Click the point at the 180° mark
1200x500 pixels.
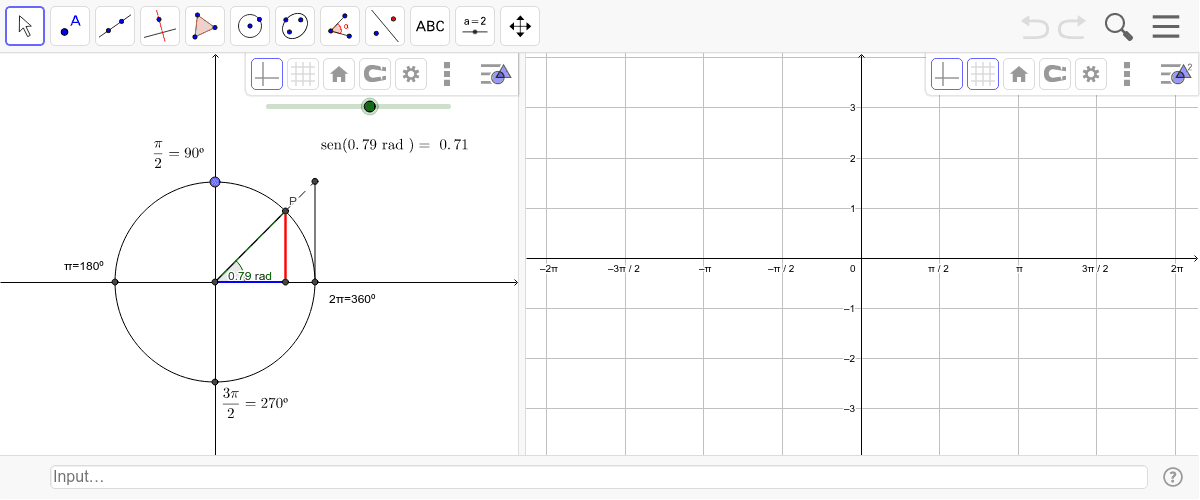[115, 282]
